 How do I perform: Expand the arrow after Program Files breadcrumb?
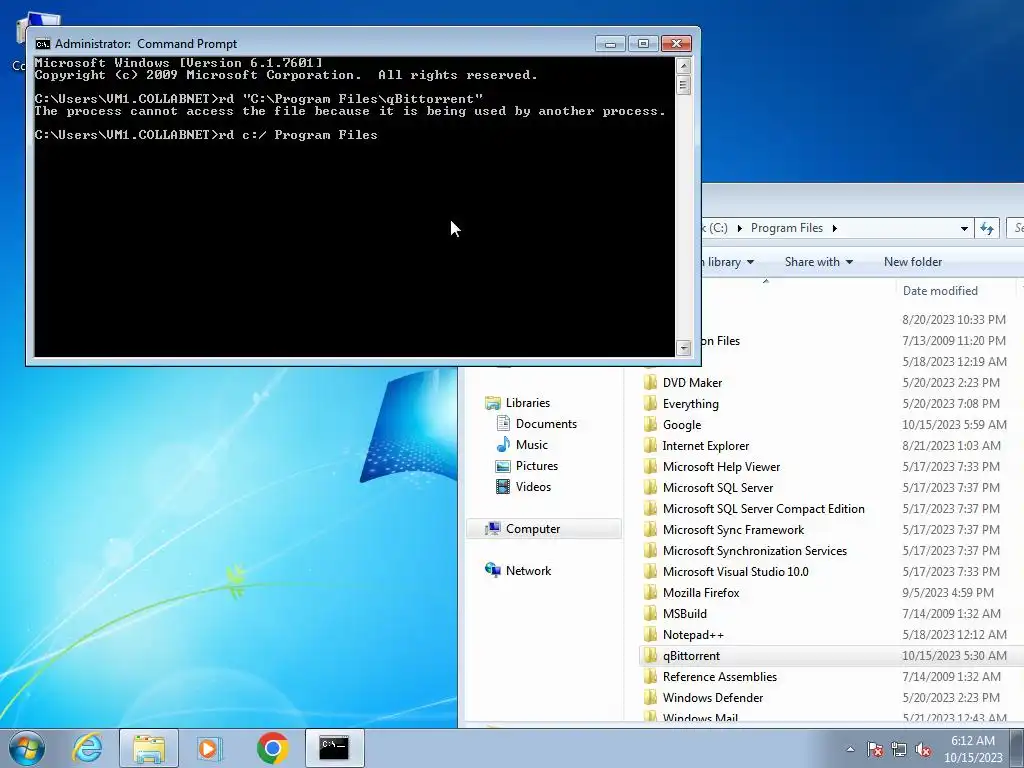coord(835,228)
